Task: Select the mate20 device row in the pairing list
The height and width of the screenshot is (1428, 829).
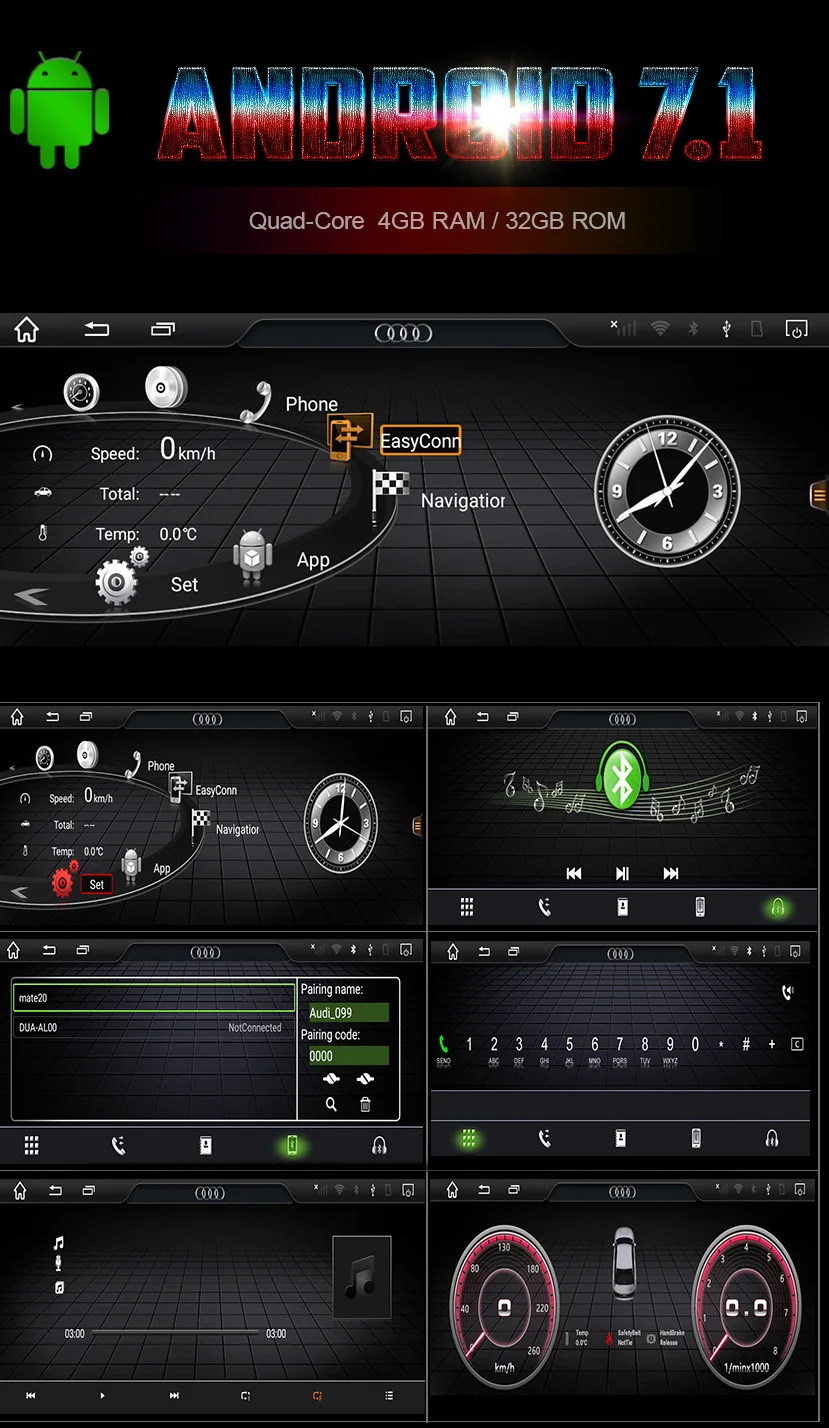Action: tap(154, 998)
